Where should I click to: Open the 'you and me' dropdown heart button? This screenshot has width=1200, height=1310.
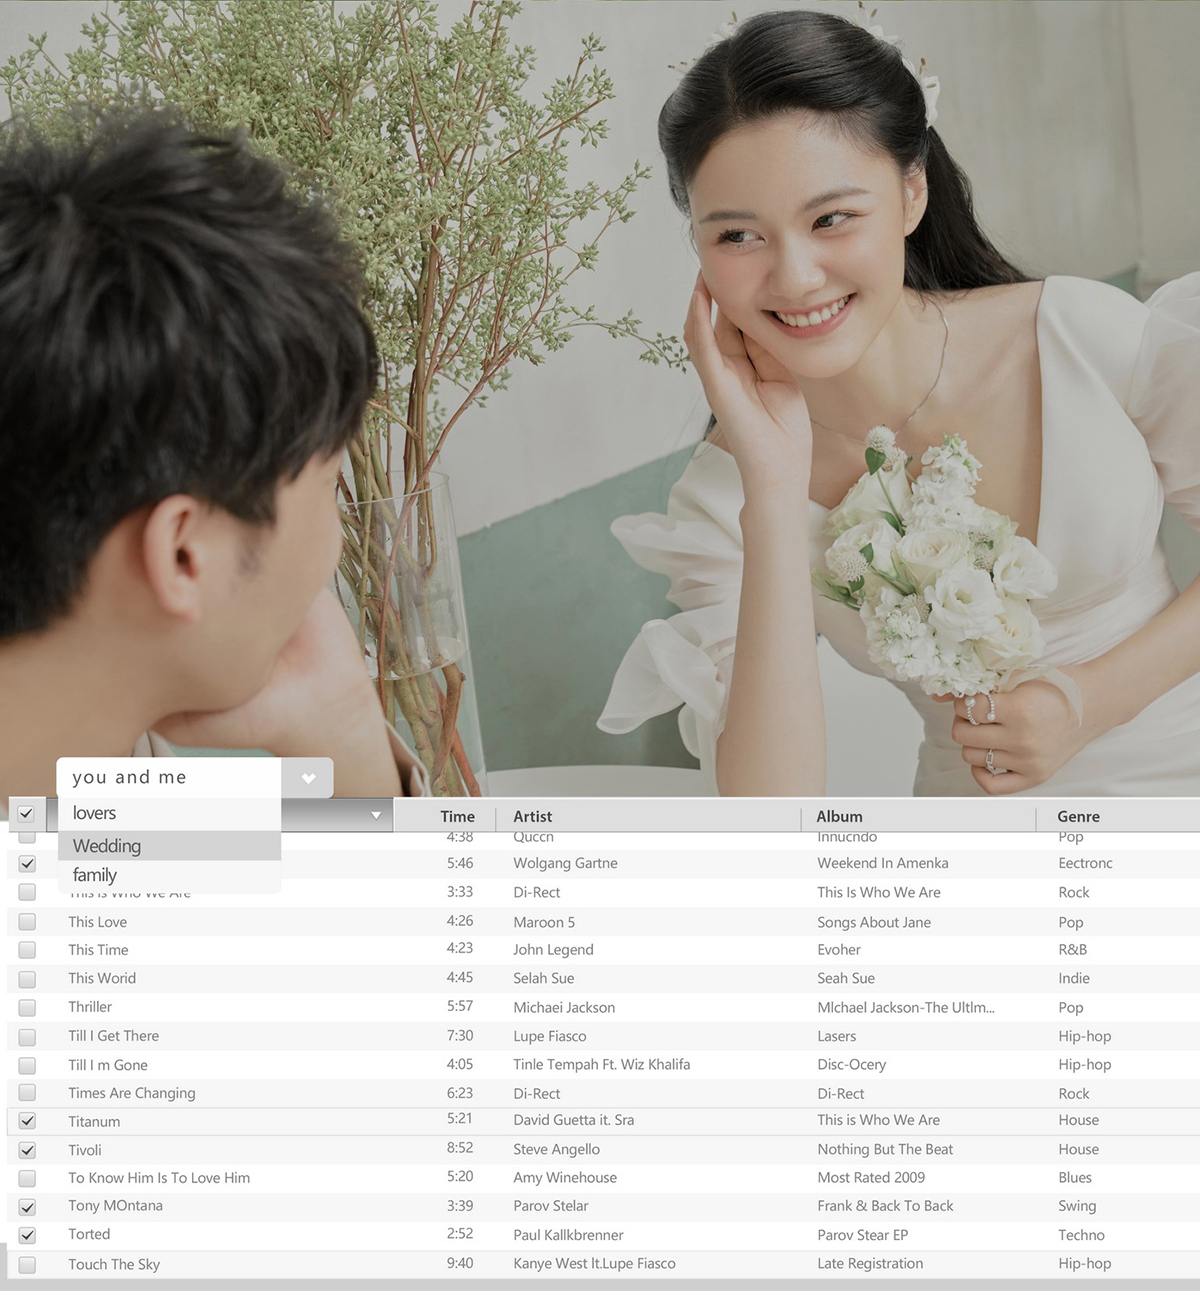pyautogui.click(x=308, y=778)
